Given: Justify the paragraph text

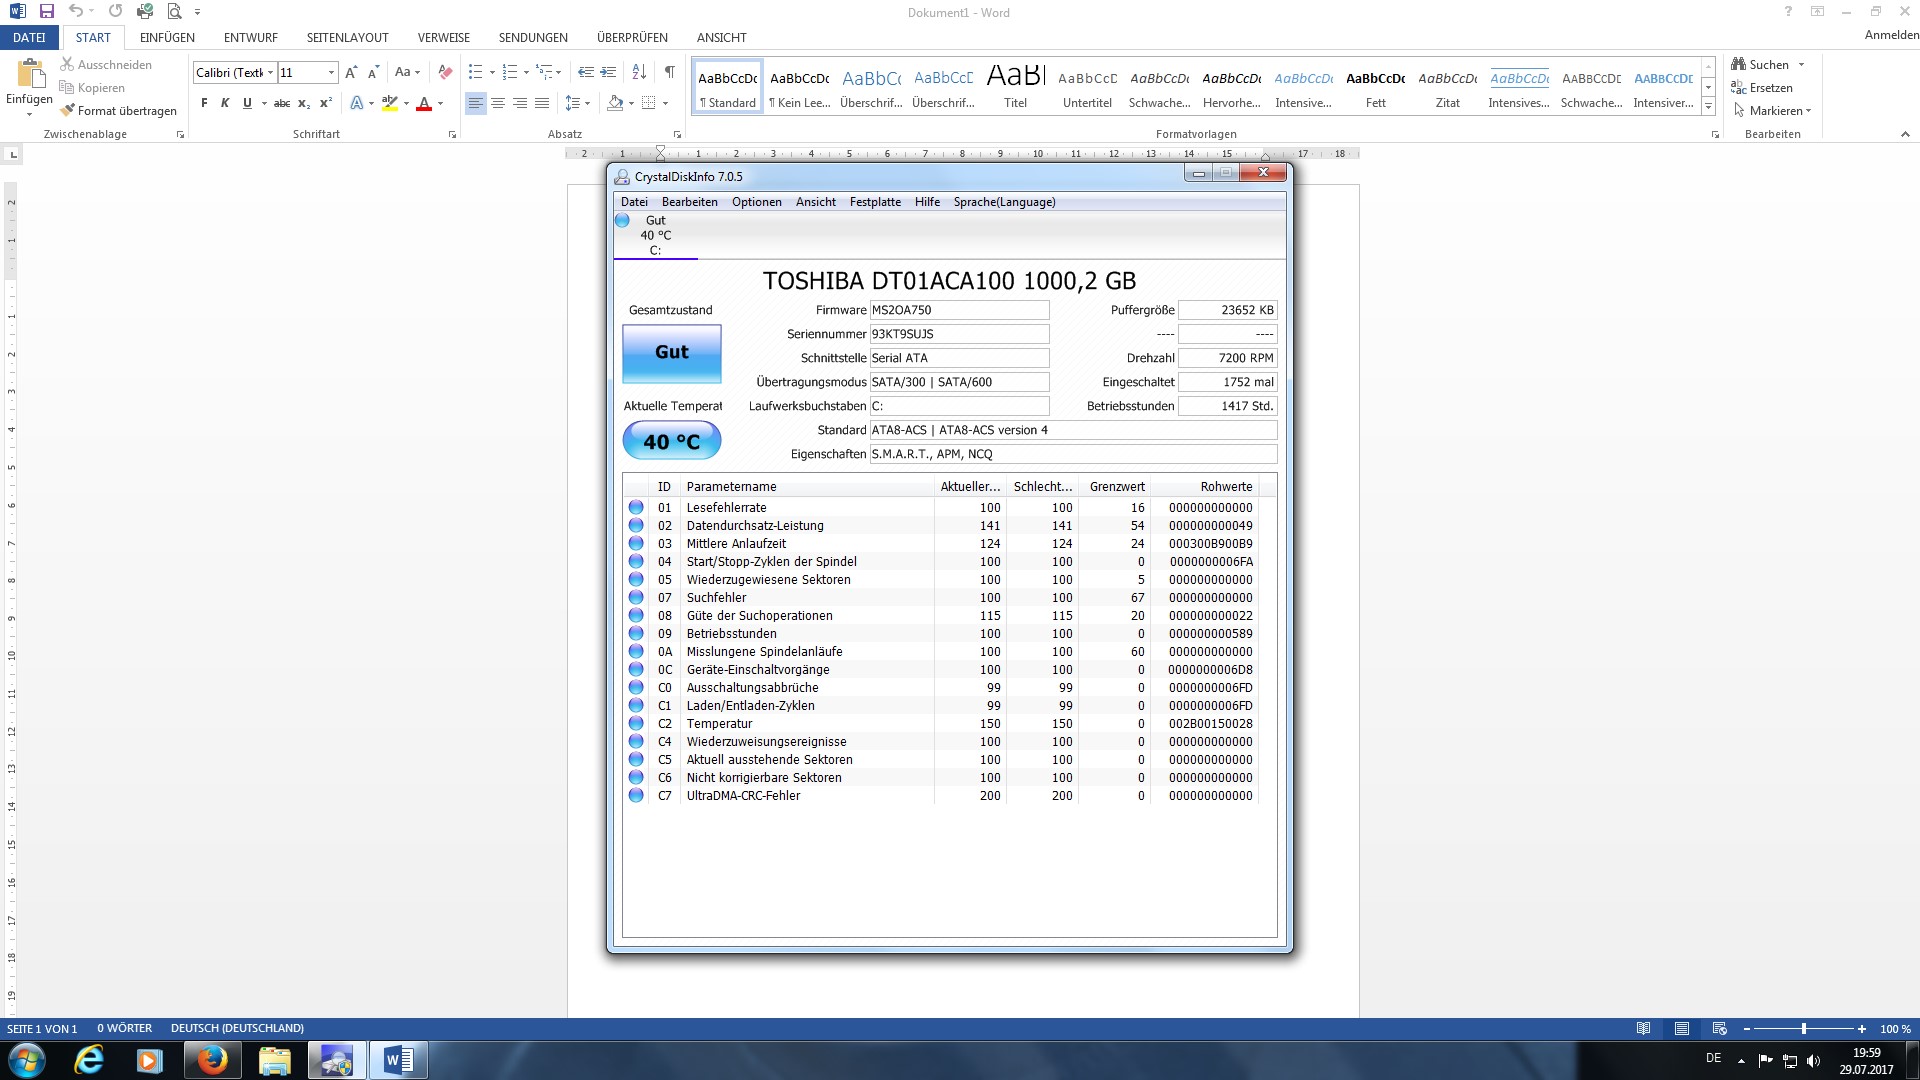Looking at the screenshot, I should pyautogui.click(x=542, y=103).
